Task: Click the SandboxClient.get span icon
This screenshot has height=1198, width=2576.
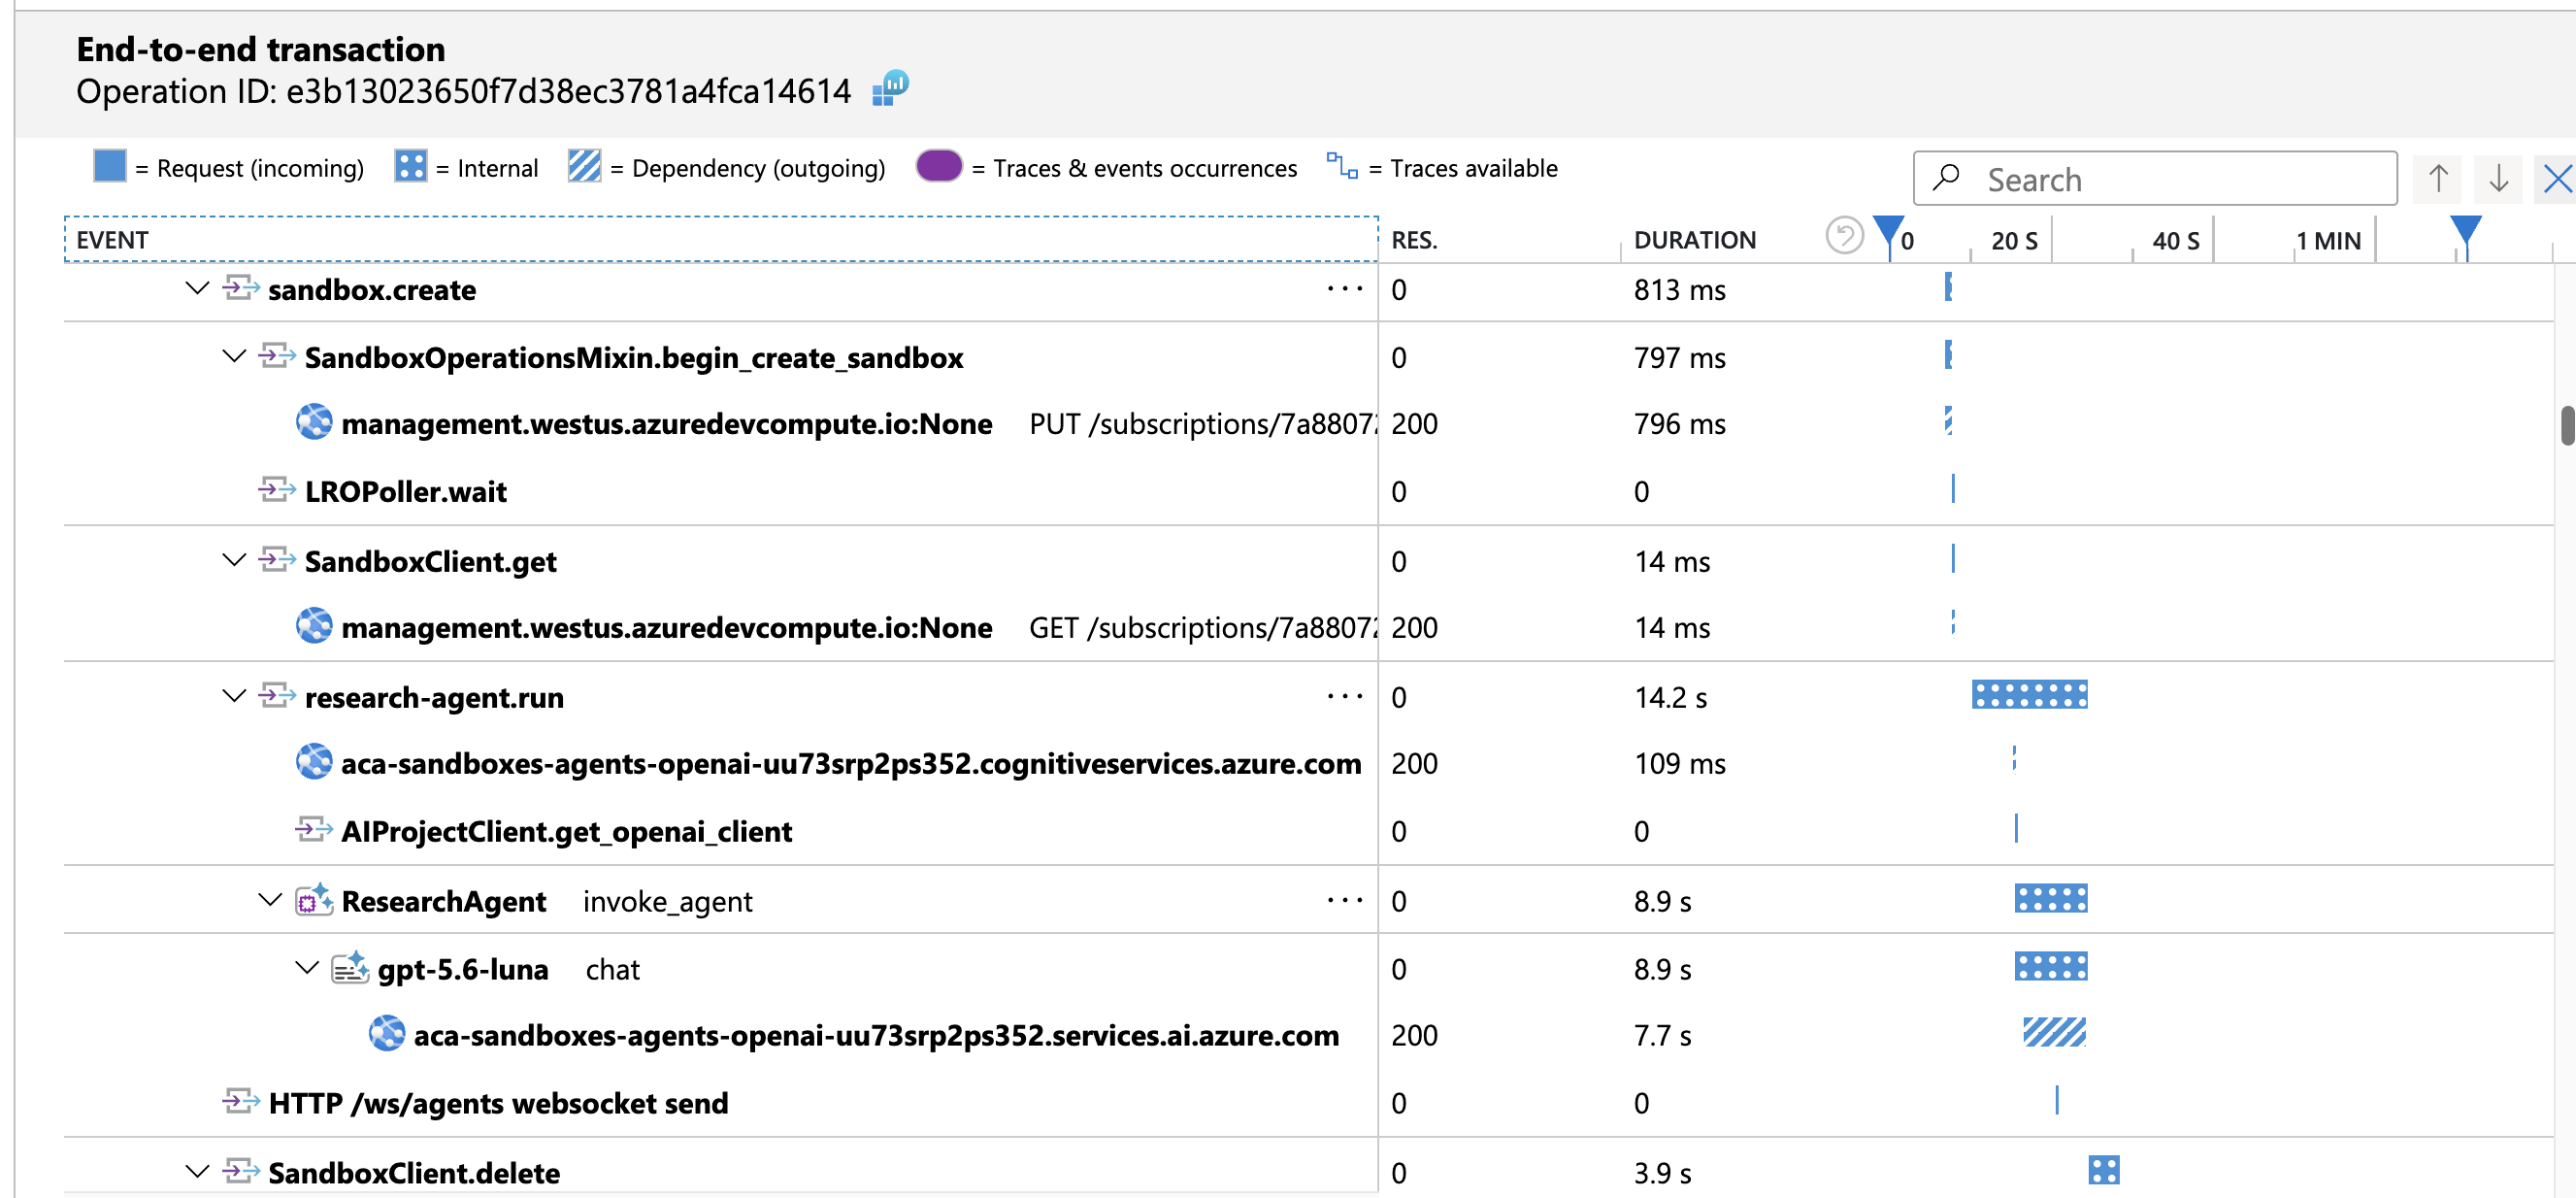Action: tap(277, 560)
